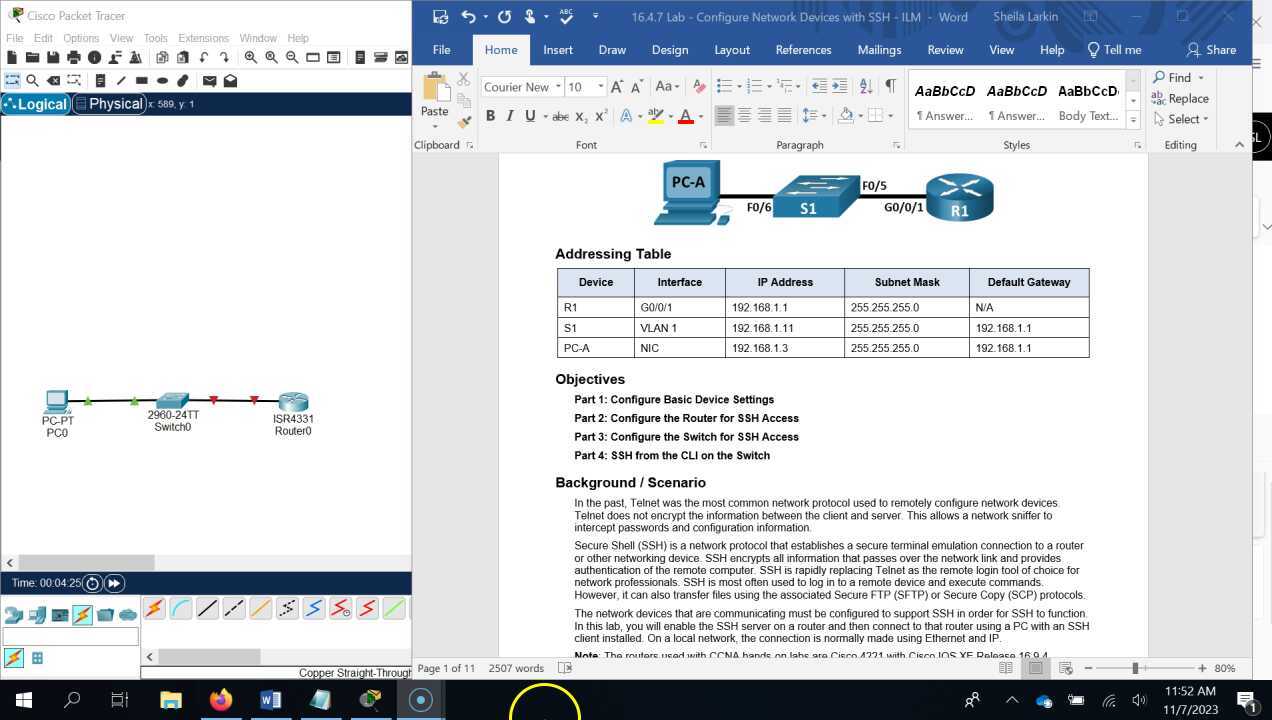Open the Extensions menu in Packet Tracer
This screenshot has width=1272, height=720.
click(x=203, y=38)
